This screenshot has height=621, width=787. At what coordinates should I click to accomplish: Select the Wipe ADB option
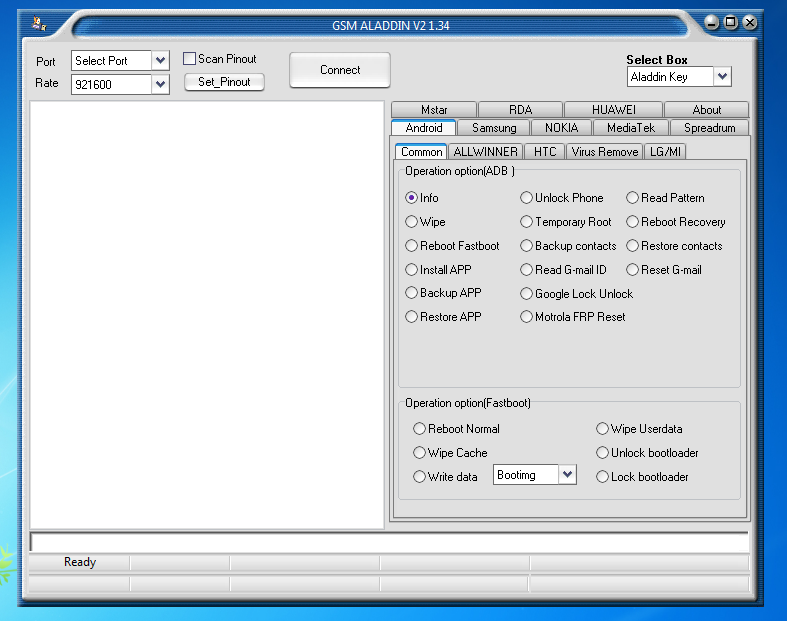point(412,221)
